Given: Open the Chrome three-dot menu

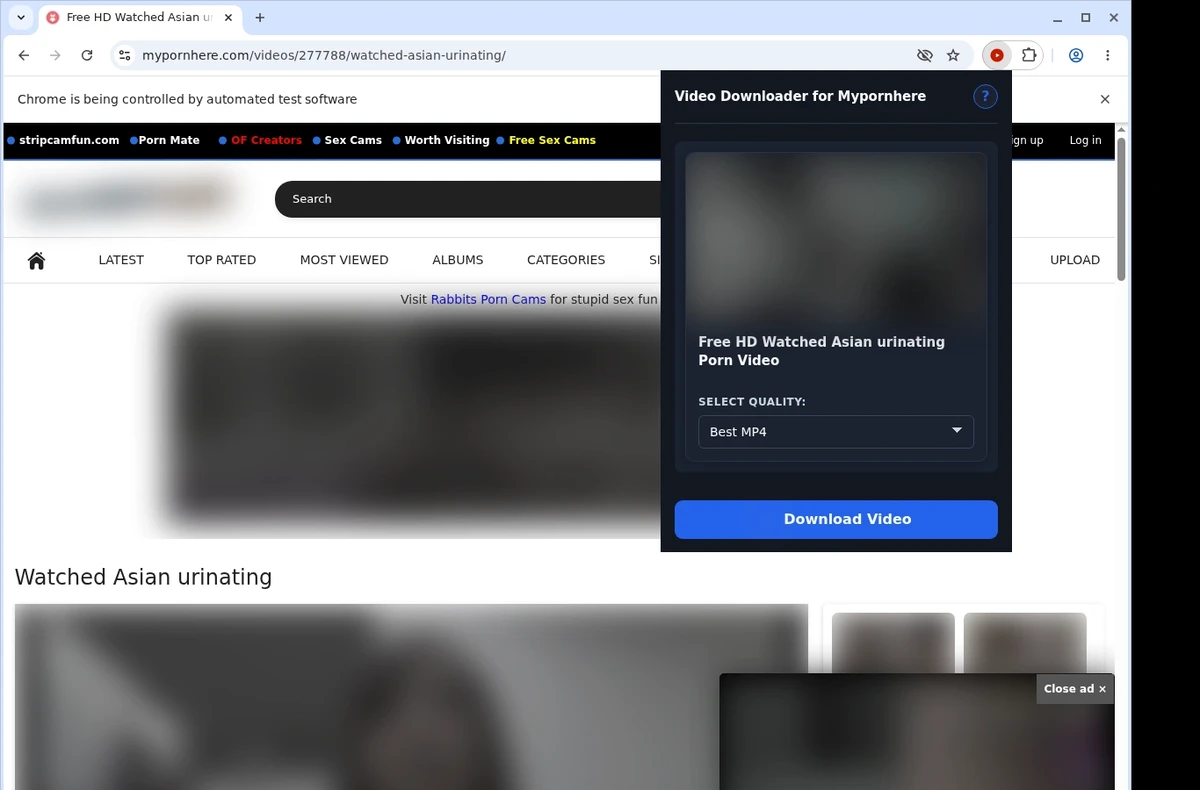Looking at the screenshot, I should [1107, 55].
